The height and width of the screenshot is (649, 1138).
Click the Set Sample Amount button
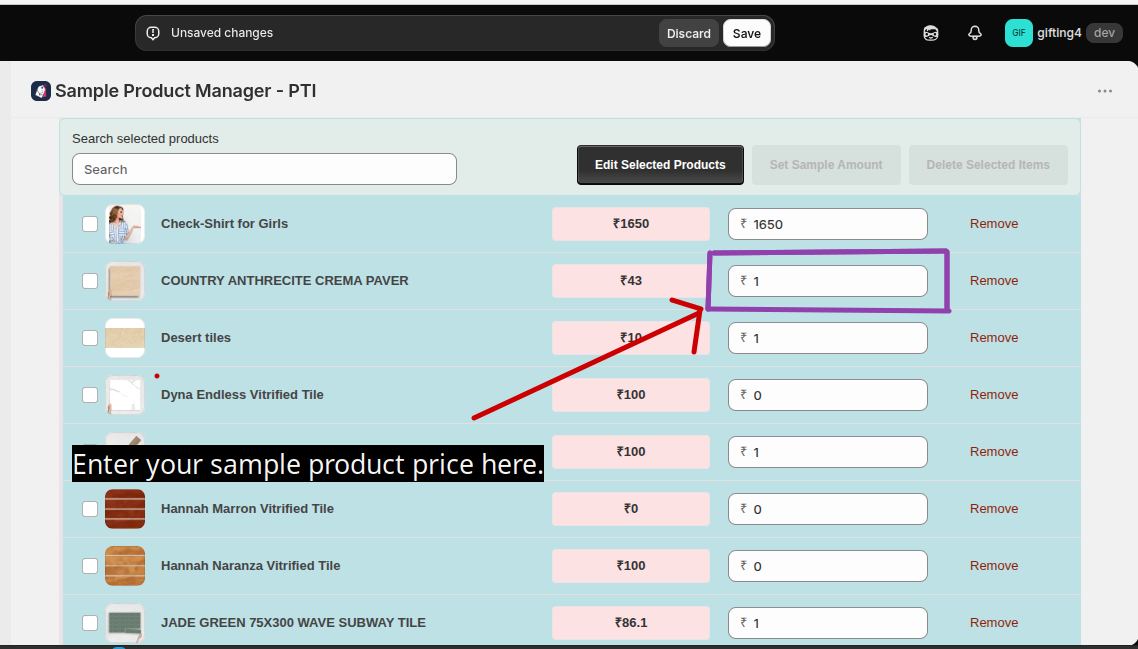click(x=826, y=165)
